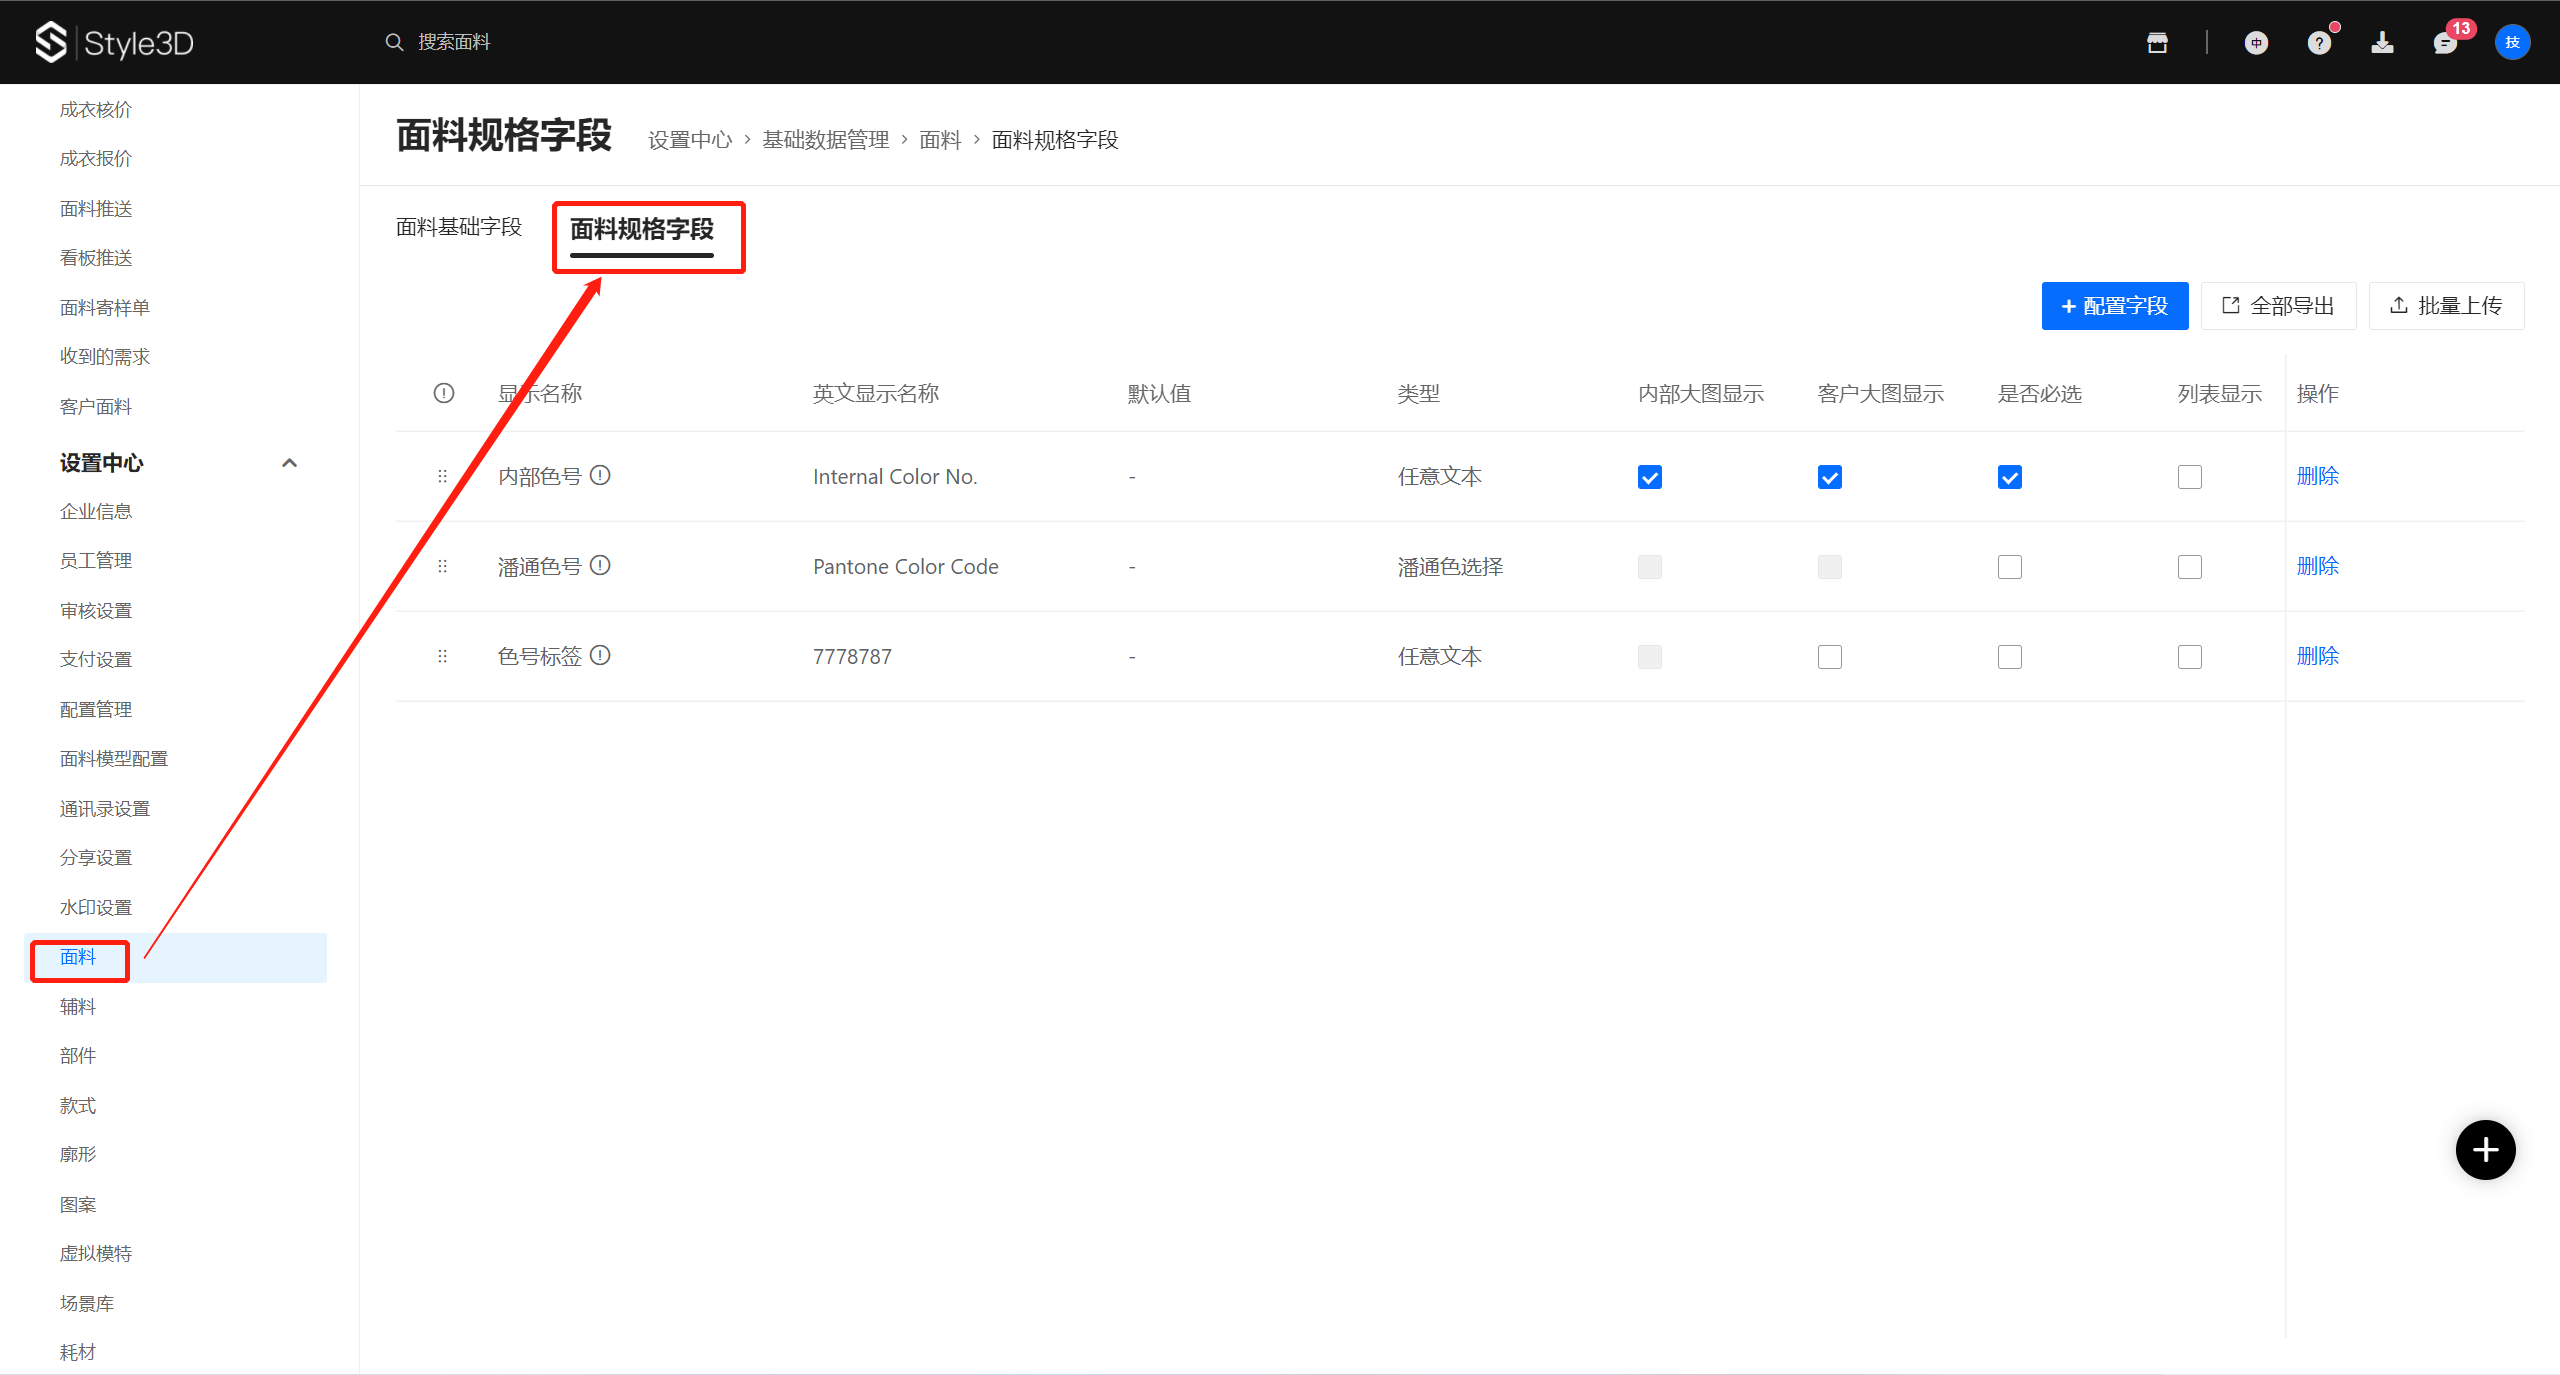Grab drag handle of 内部色号 row
Screen dimensions: 2560x1375
(x=442, y=476)
